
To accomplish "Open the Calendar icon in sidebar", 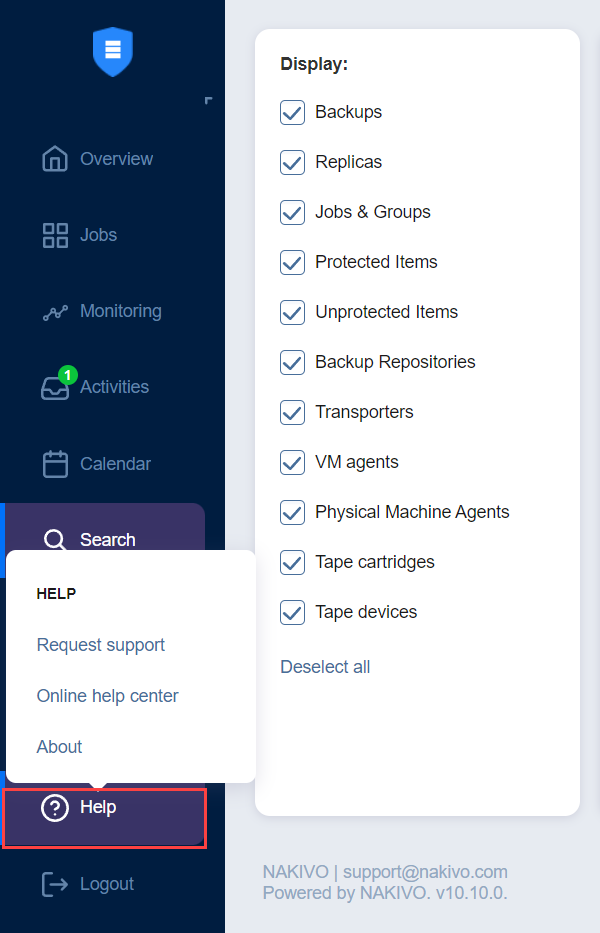I will tap(55, 464).
